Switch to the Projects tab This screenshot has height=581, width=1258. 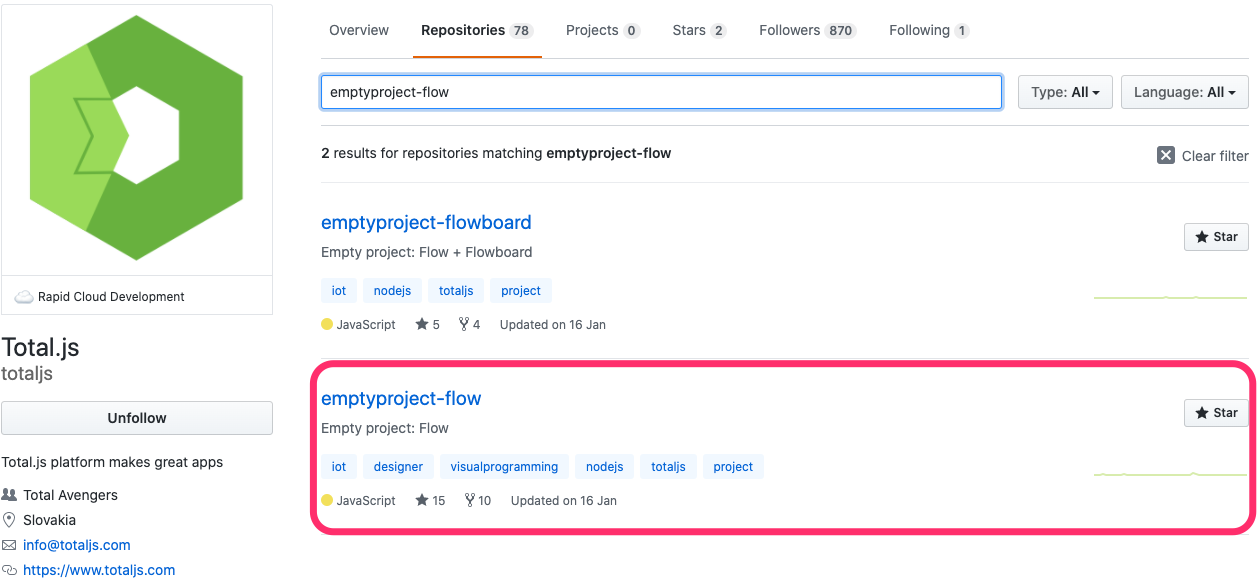[x=602, y=30]
